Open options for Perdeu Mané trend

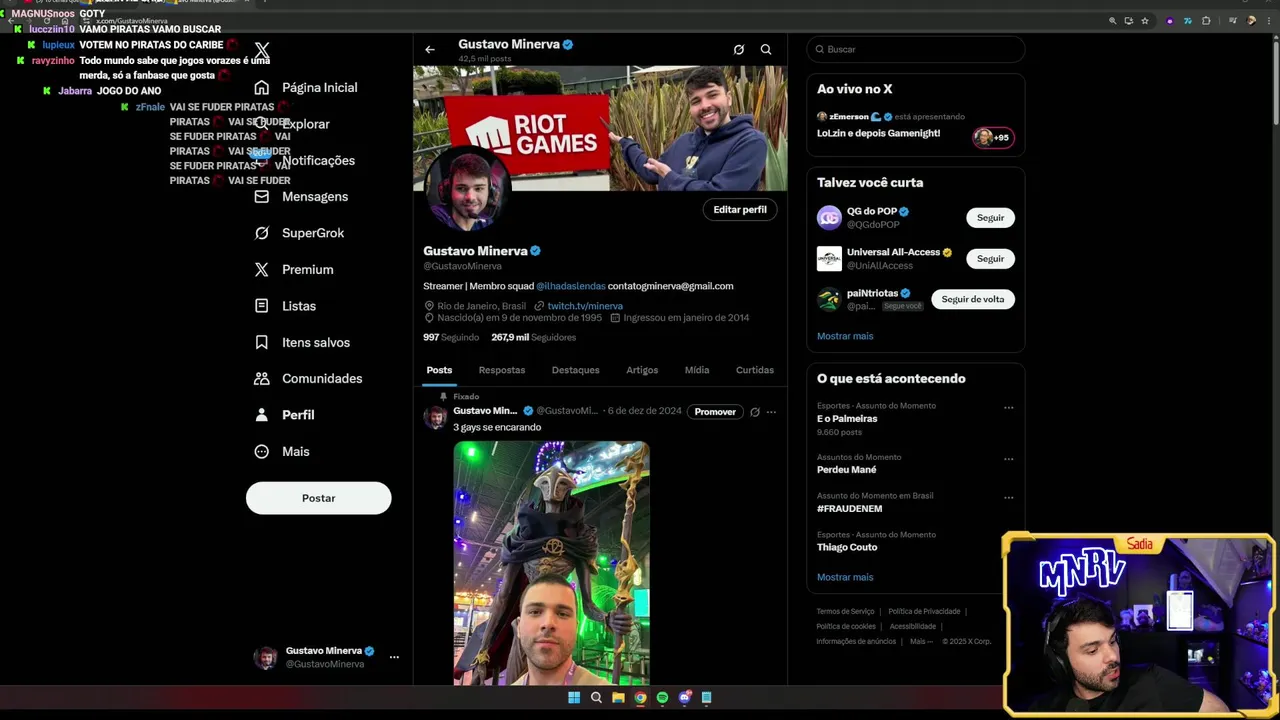[1009, 458]
